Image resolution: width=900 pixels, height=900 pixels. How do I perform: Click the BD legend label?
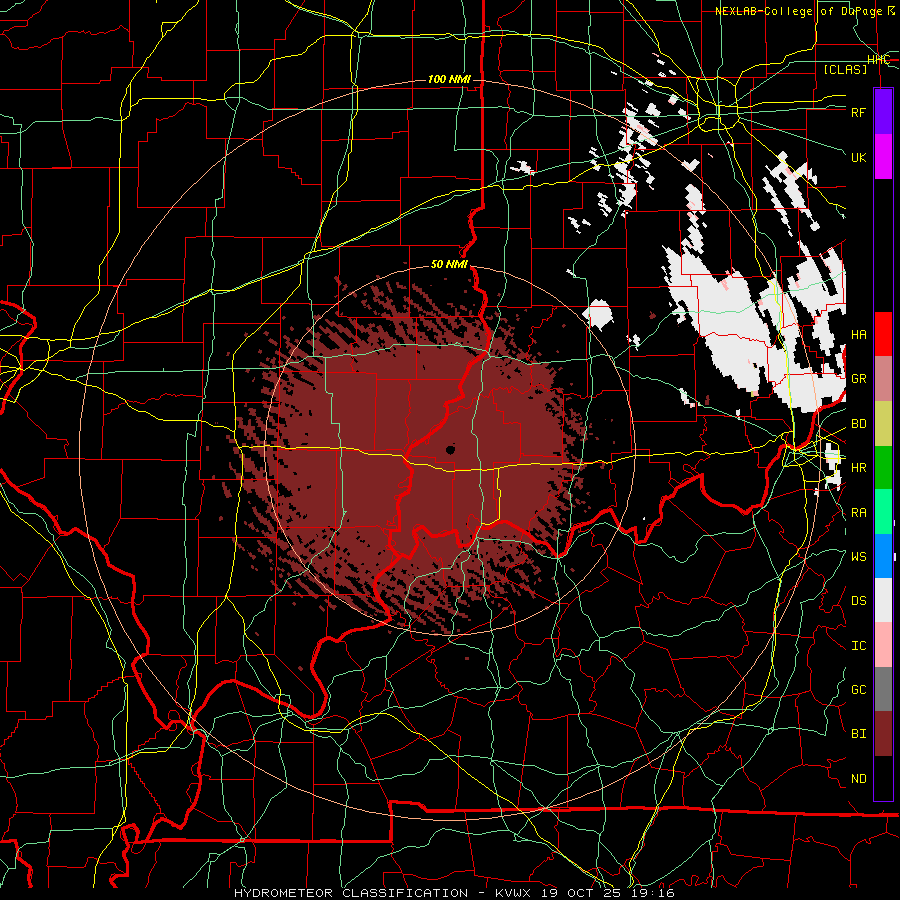pos(859,424)
